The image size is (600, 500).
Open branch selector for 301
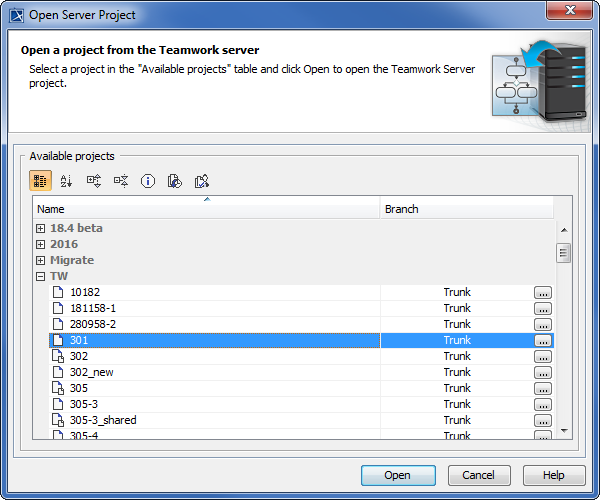click(543, 340)
